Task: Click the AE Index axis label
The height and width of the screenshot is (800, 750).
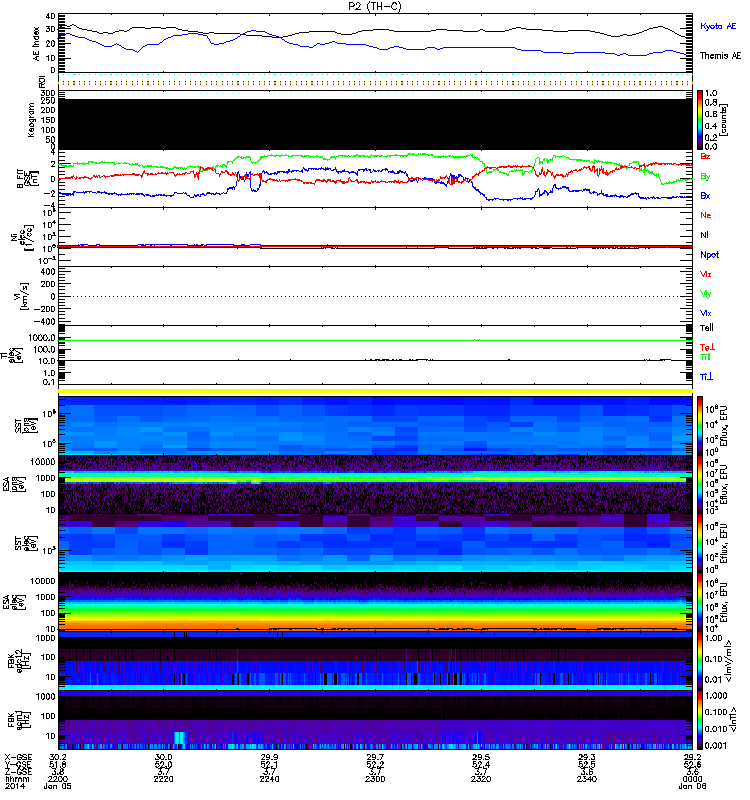Action: click(x=36, y=44)
